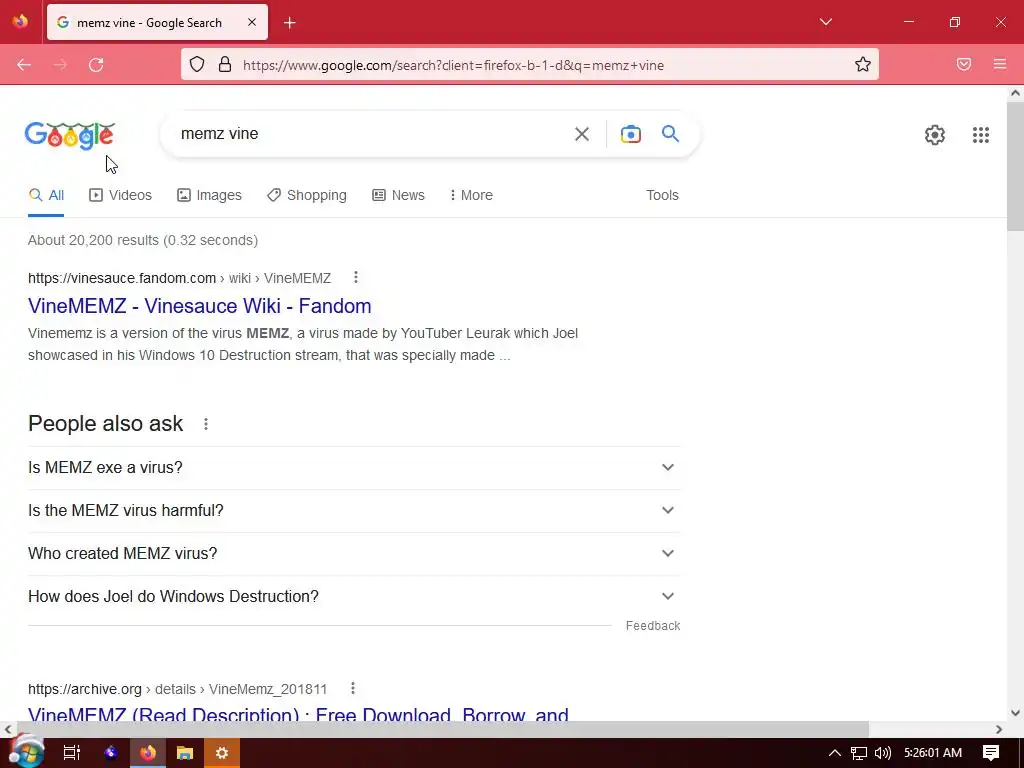This screenshot has height=768, width=1024.
Task: Open options dots next to People also ask
Action: (206, 424)
